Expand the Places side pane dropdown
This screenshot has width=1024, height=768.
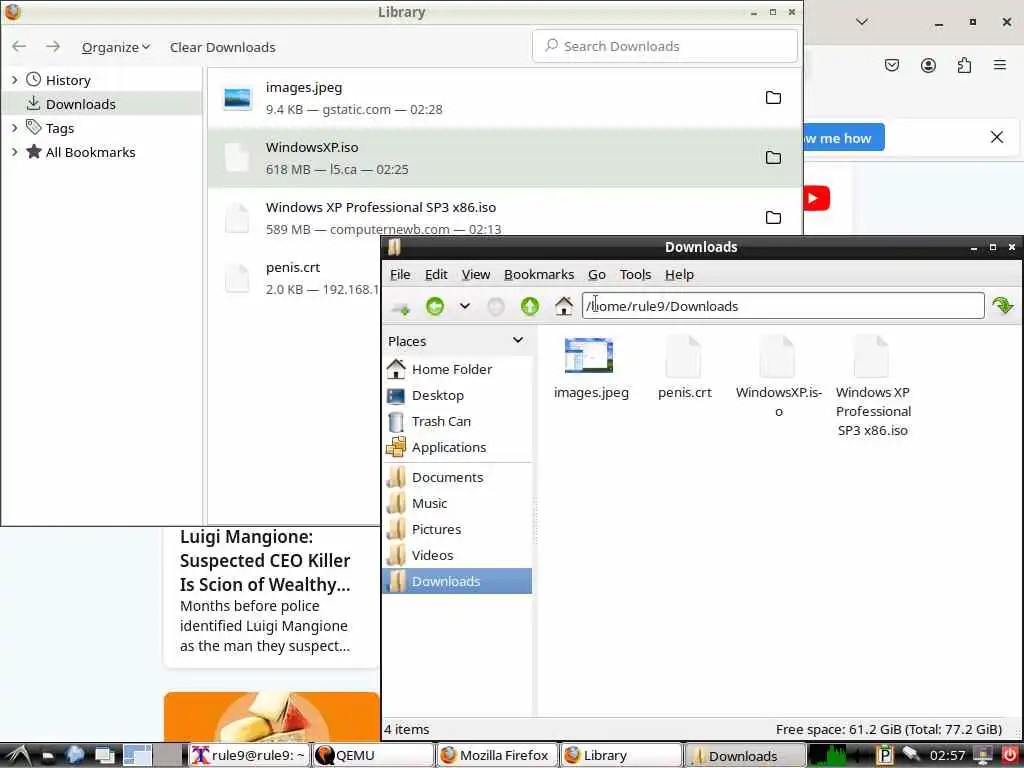[x=518, y=340]
